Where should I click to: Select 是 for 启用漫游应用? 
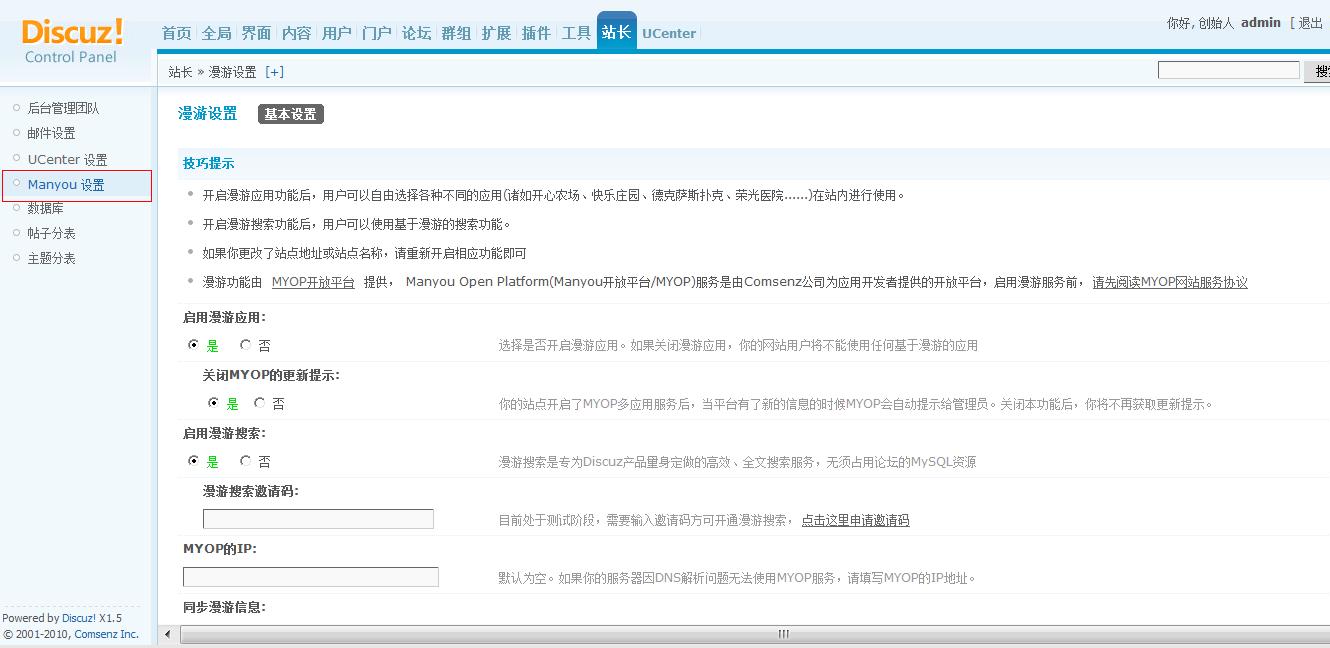coord(194,345)
